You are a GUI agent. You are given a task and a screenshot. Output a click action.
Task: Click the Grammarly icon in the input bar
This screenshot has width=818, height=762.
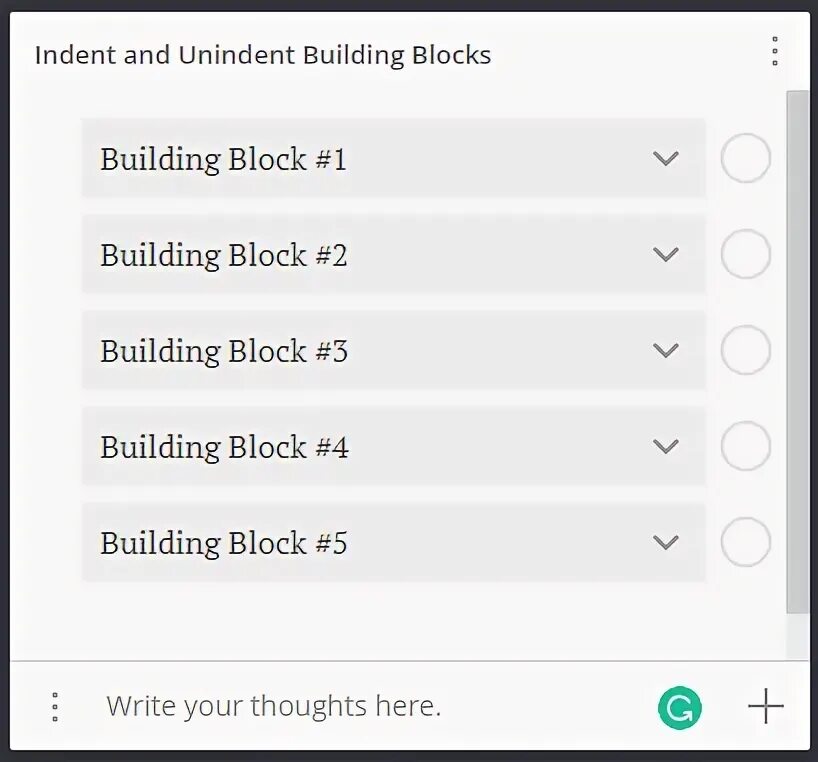pos(679,708)
